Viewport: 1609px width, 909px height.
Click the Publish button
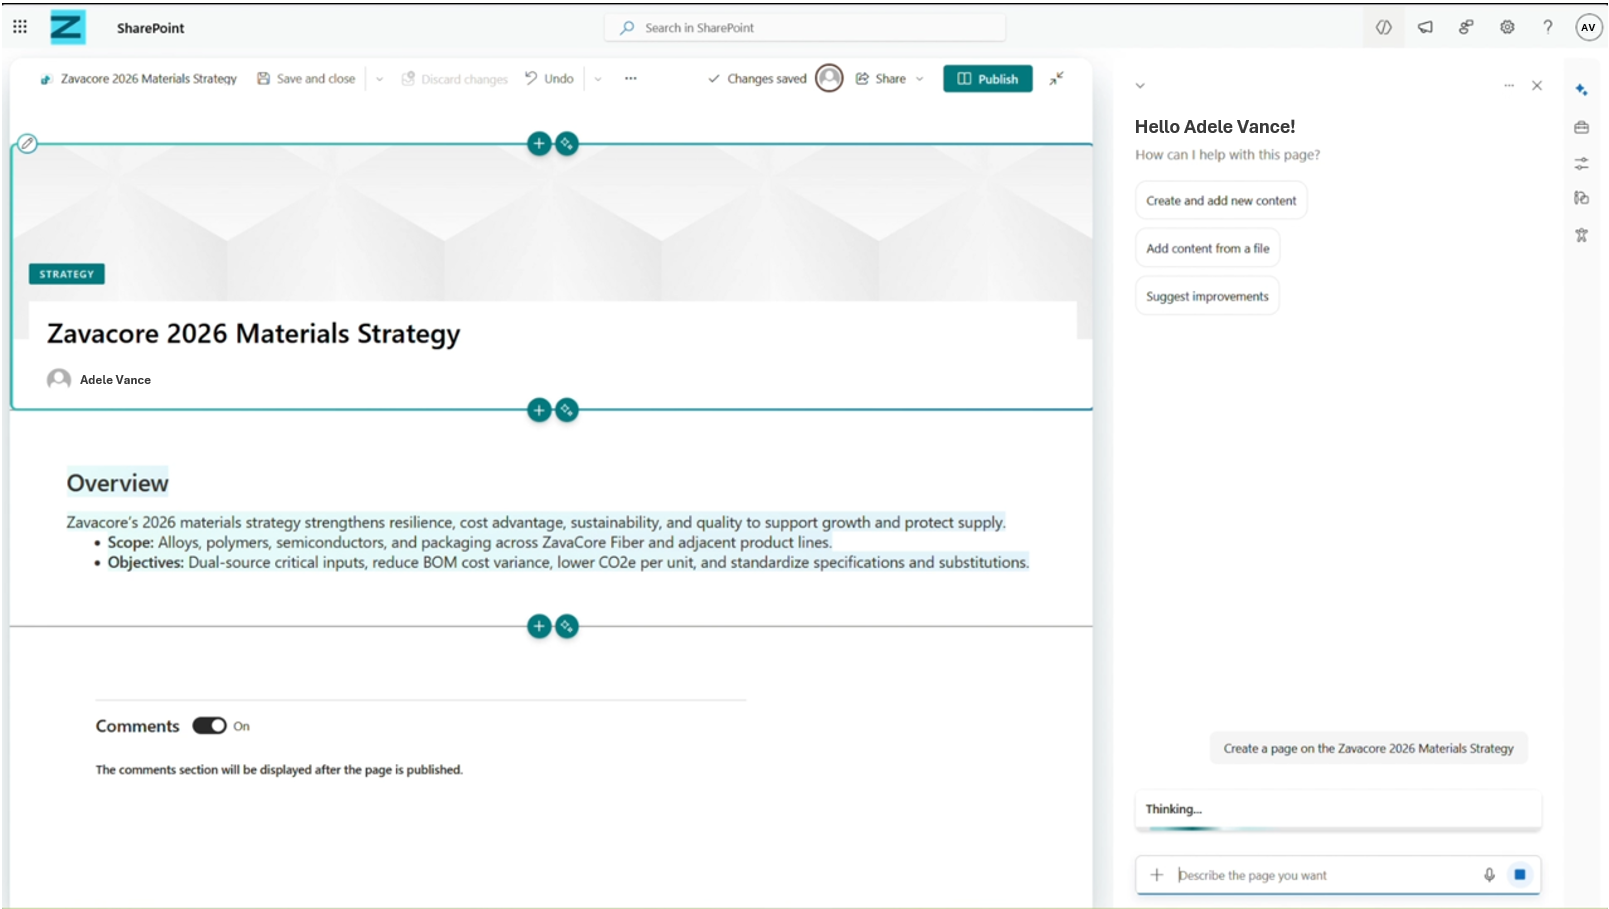(x=987, y=79)
